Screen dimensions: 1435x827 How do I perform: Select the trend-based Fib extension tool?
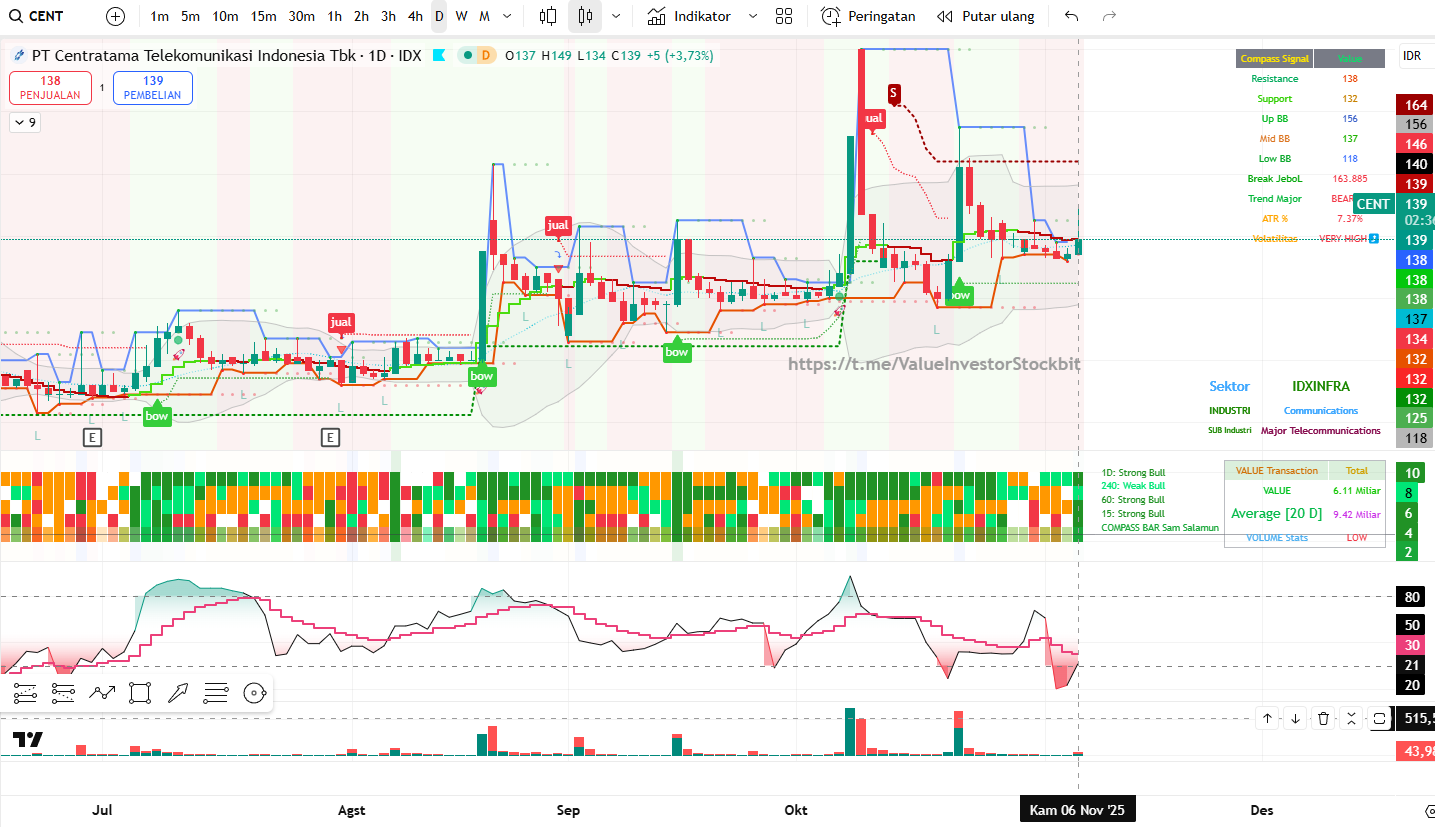click(x=63, y=692)
